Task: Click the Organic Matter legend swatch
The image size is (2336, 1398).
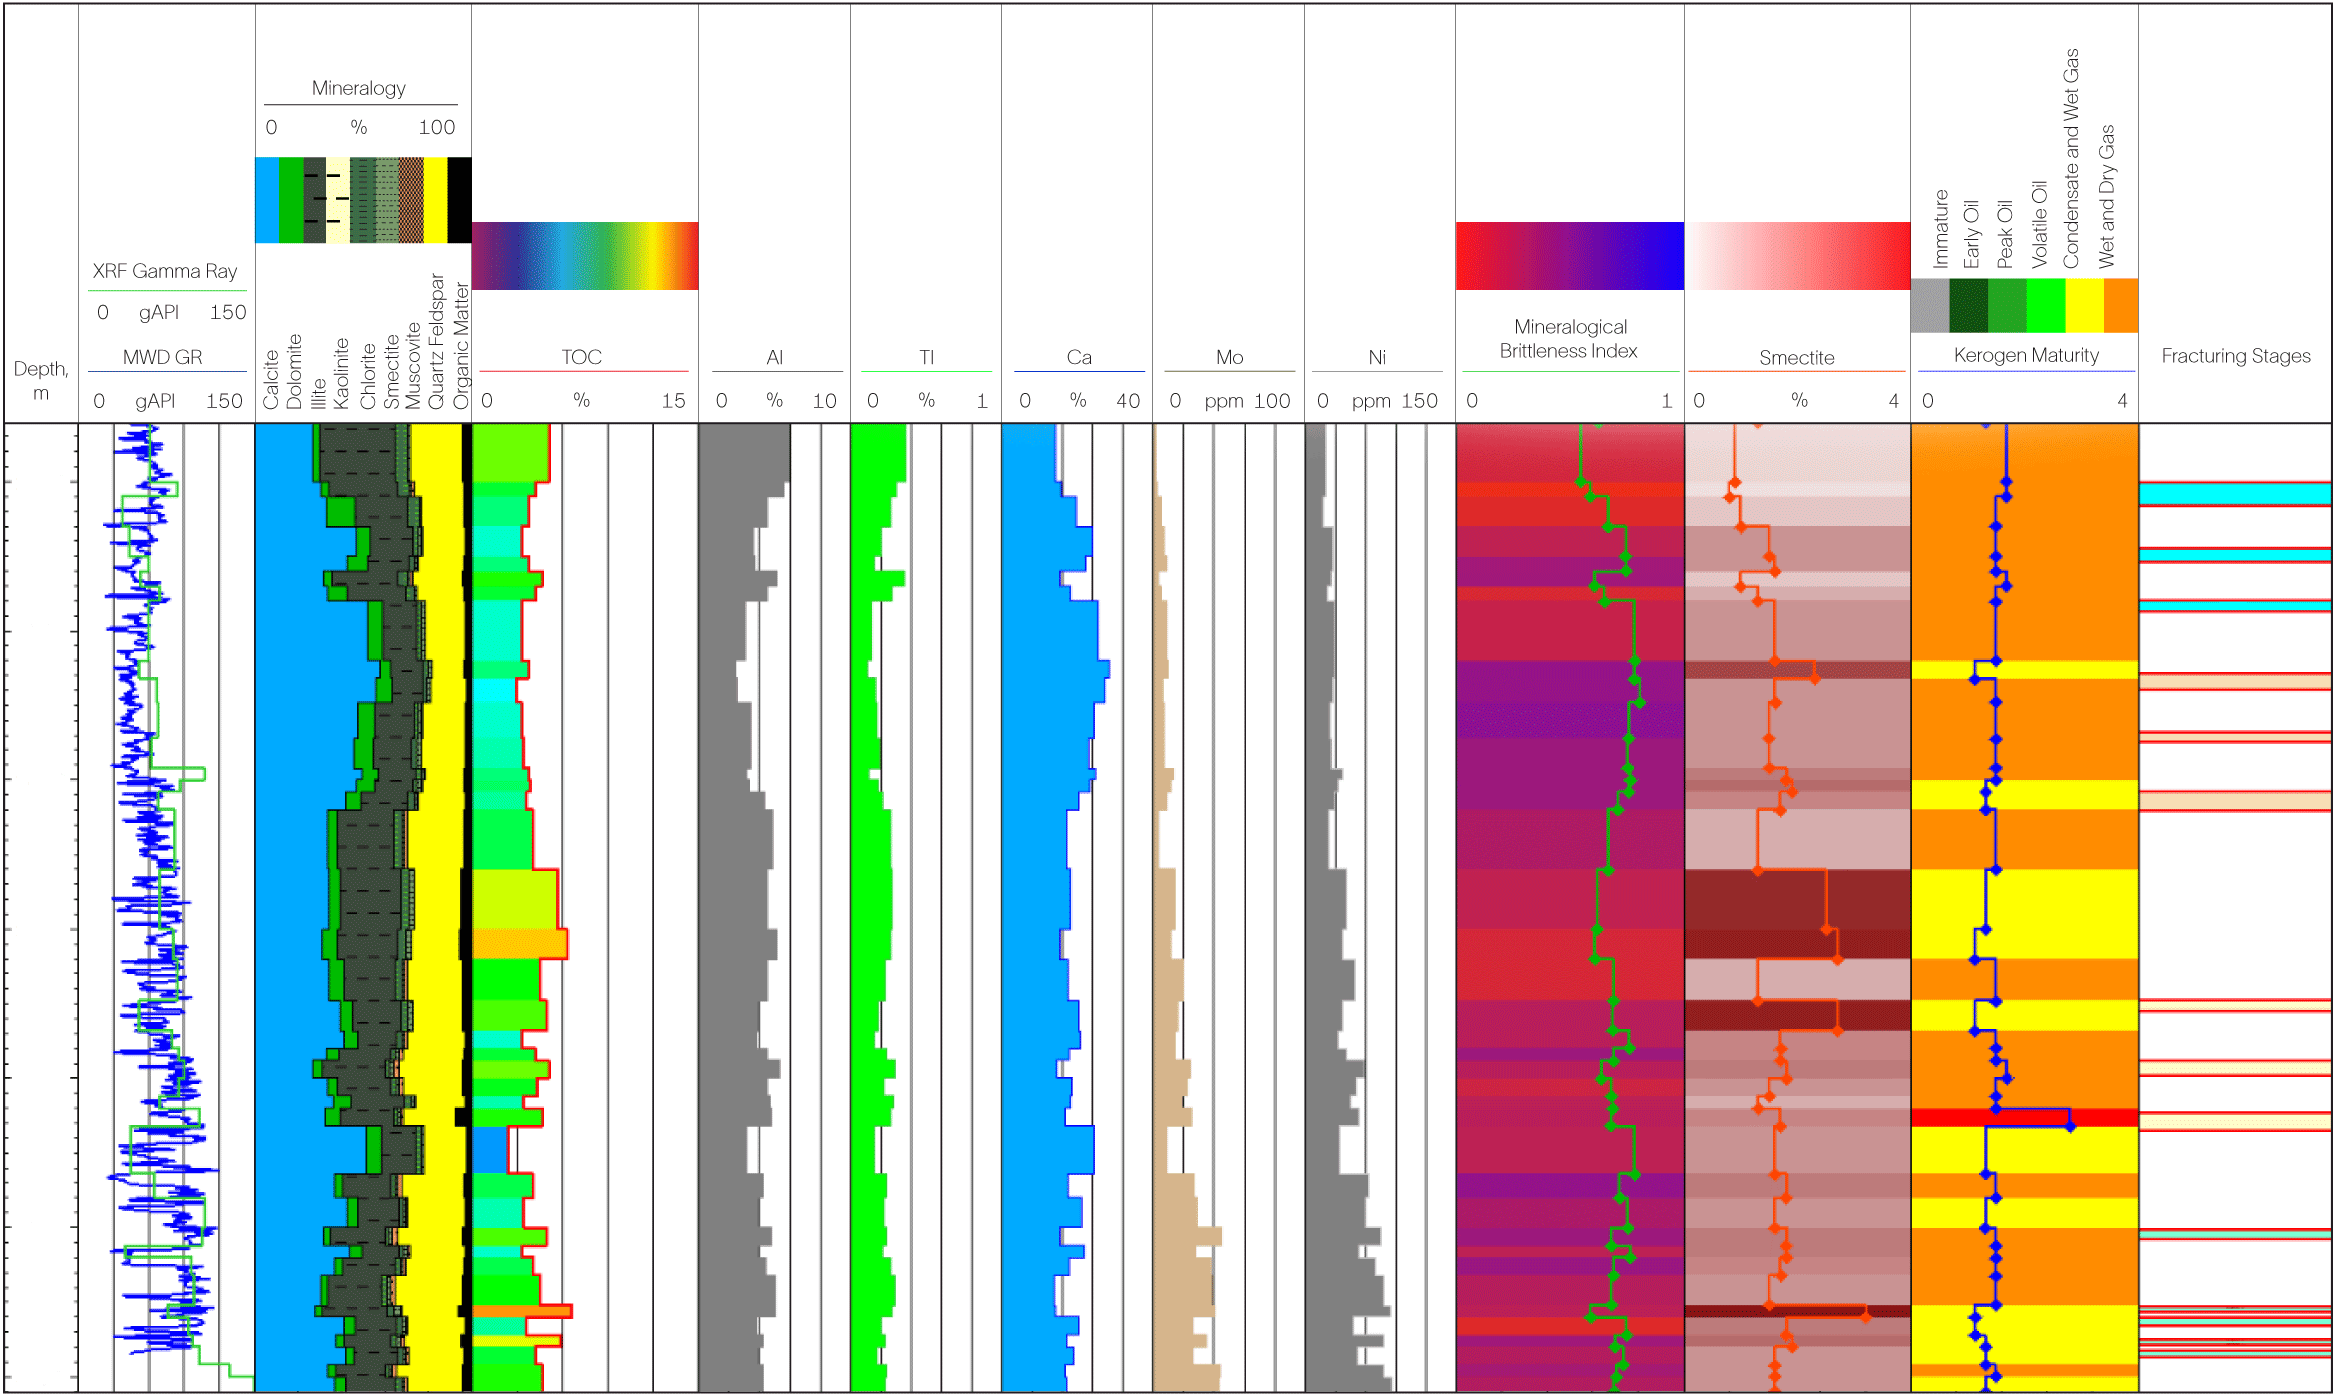Action: point(457,200)
